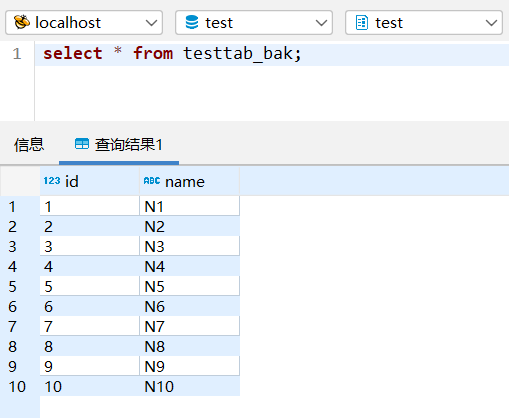This screenshot has height=418, width=509.
Task: Switch to the 信息 tab
Action: (x=29, y=145)
